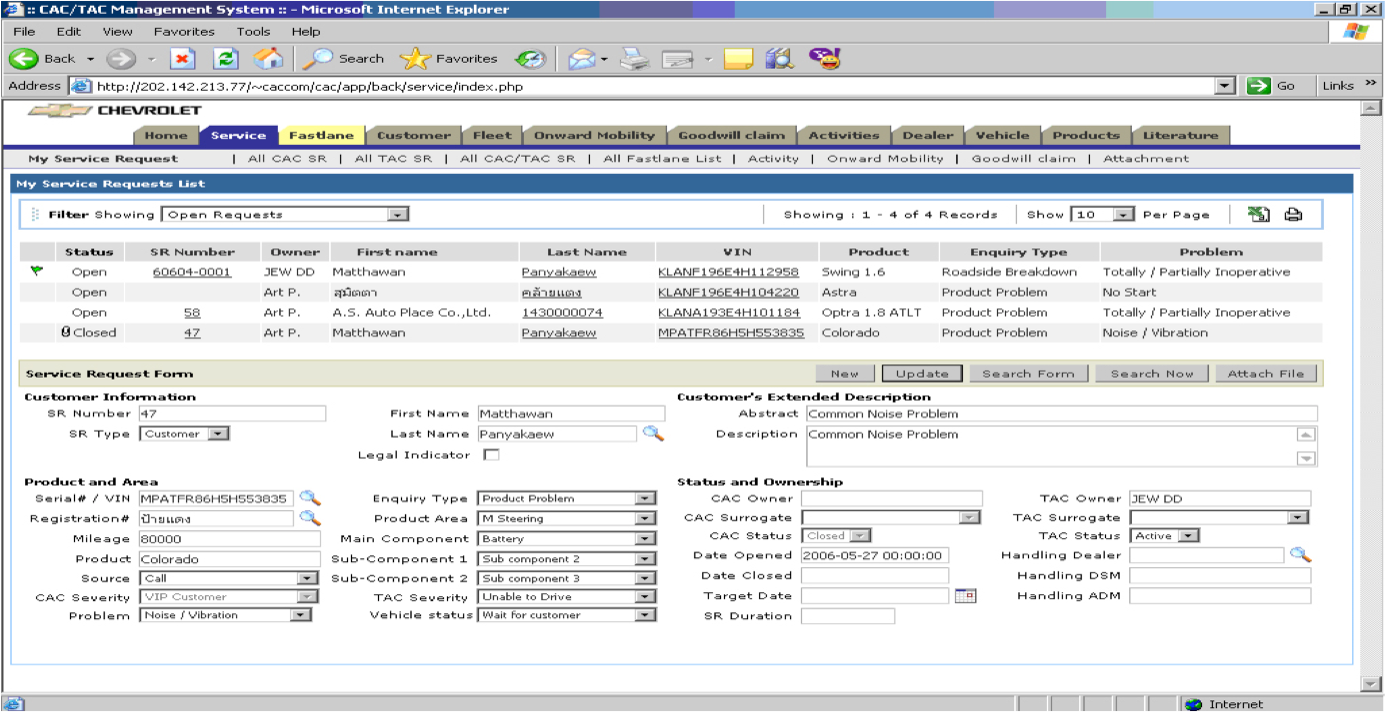This screenshot has width=1396, height=712.
Task: Open the TAC Status dropdown
Action: click(1164, 536)
